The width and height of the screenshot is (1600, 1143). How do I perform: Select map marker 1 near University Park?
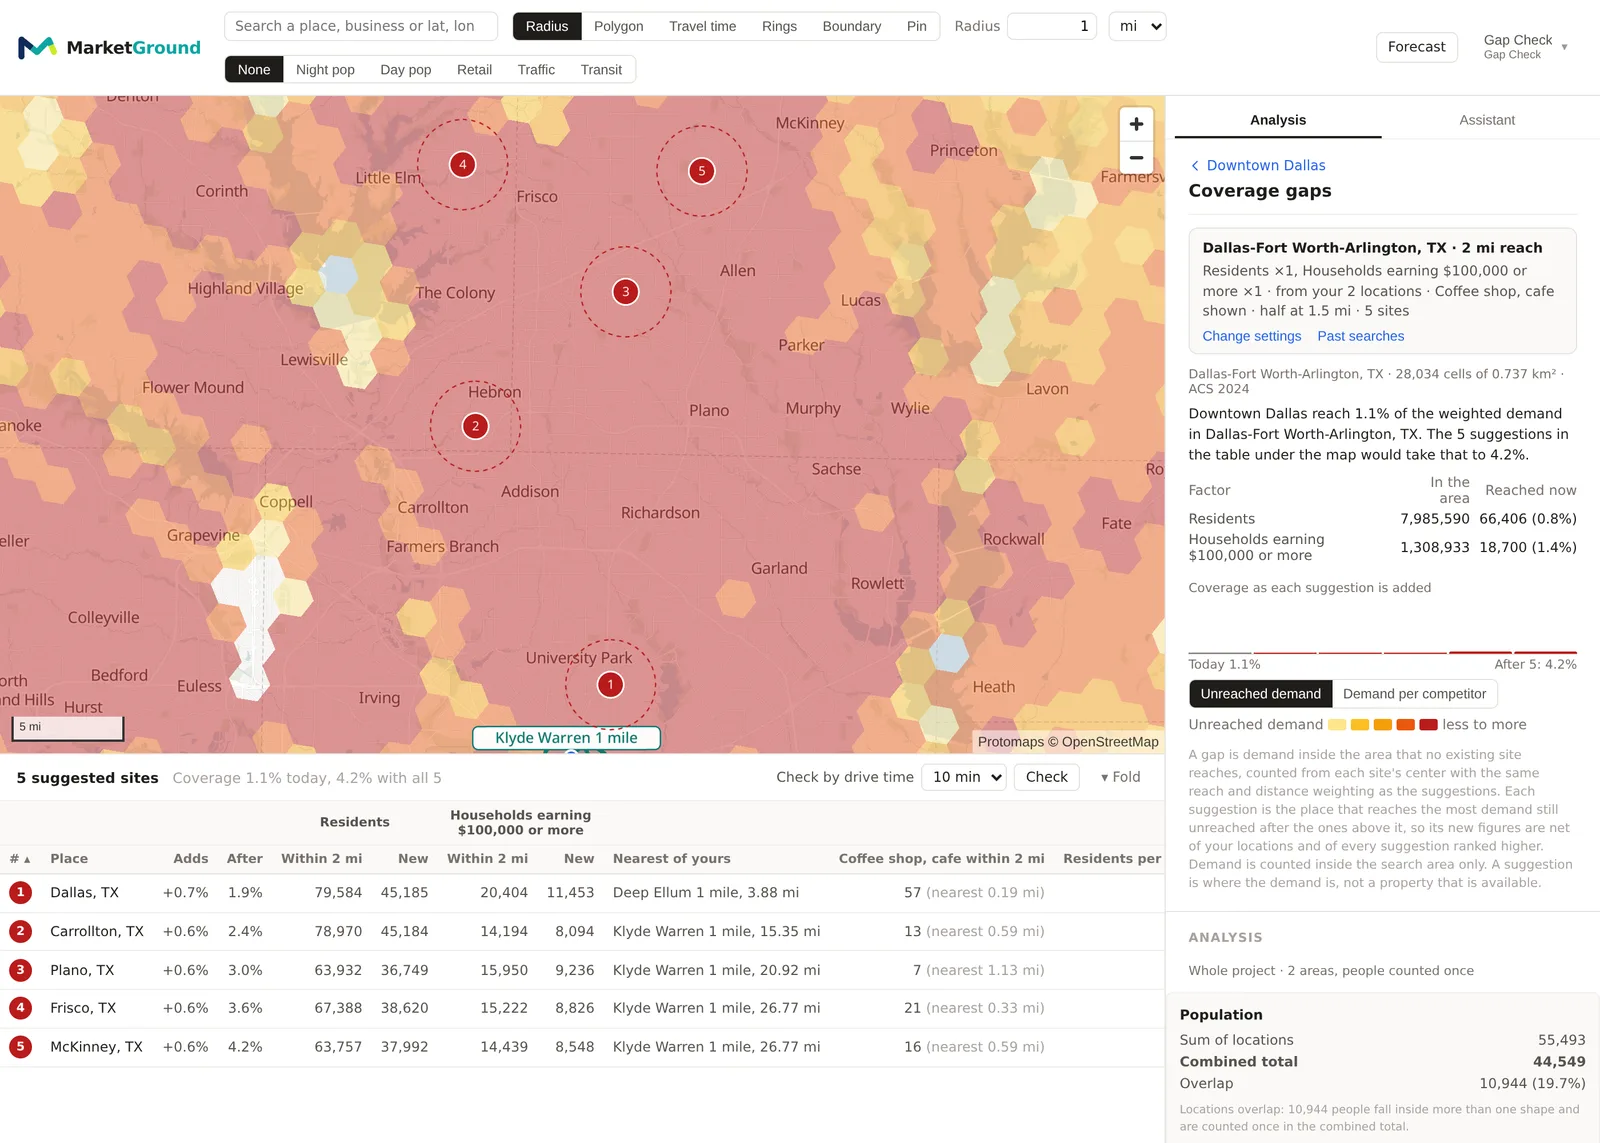(x=610, y=685)
